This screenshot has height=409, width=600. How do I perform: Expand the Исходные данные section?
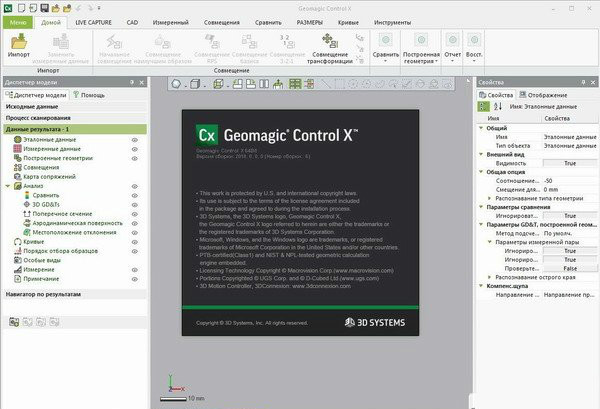75,107
